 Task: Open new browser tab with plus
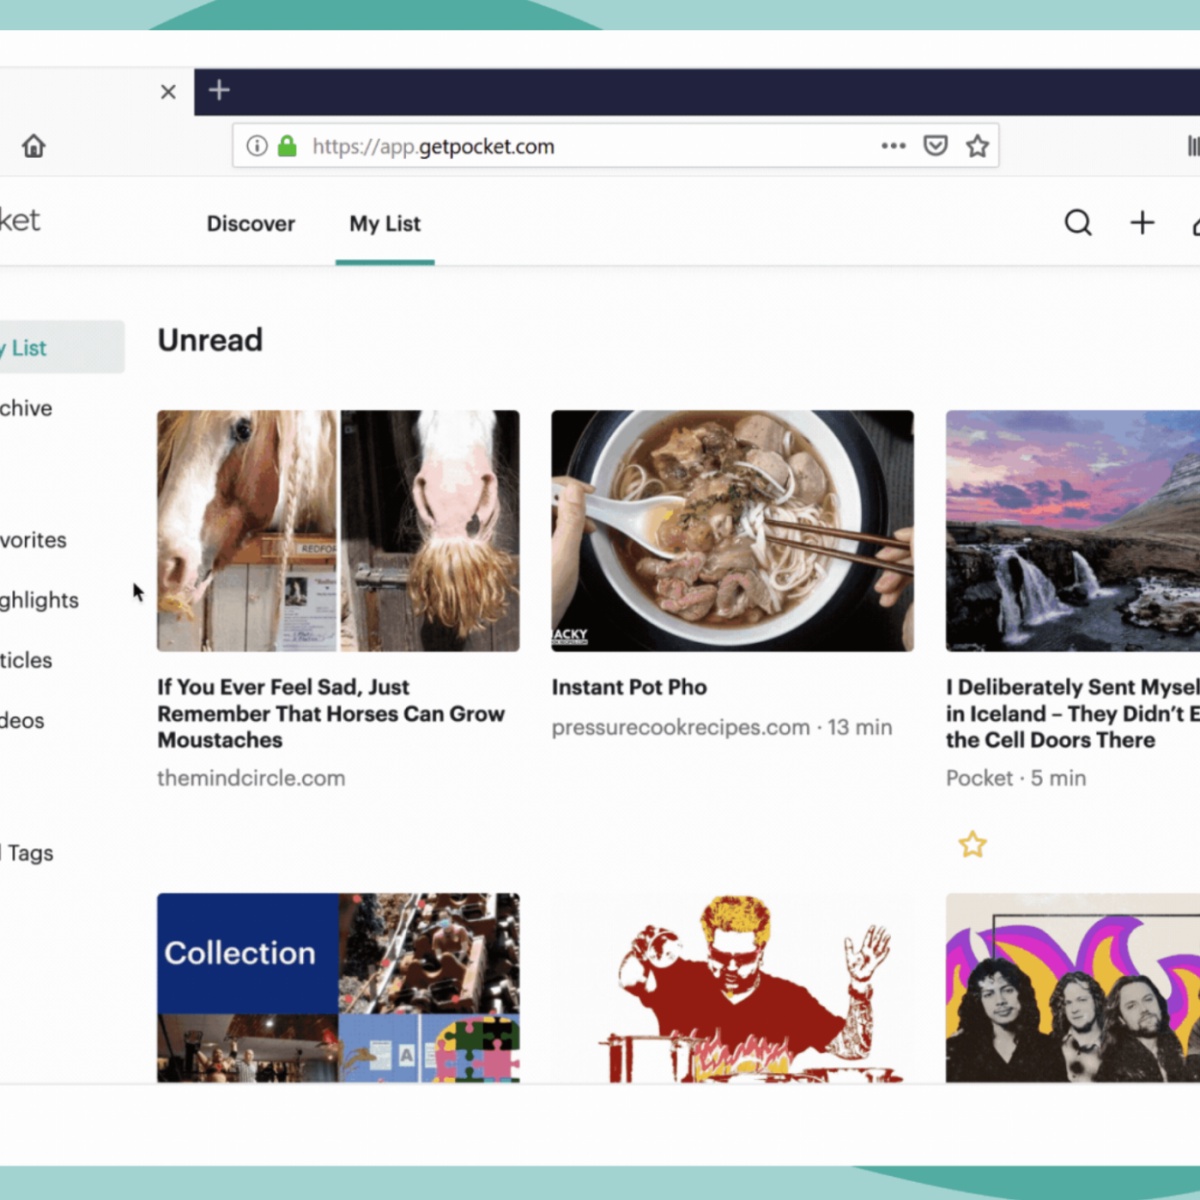click(x=219, y=91)
